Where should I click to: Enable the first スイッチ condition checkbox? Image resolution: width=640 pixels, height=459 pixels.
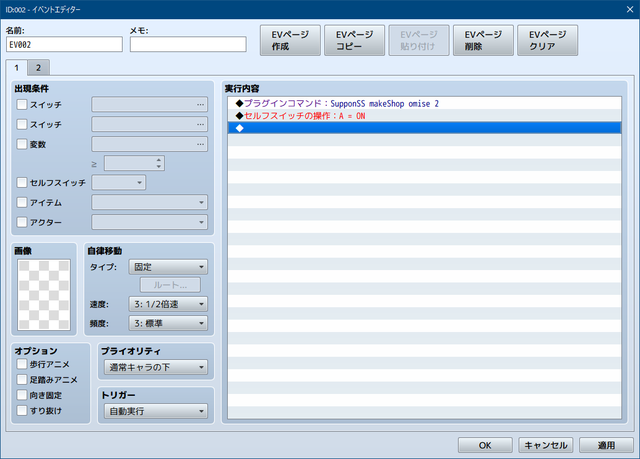tap(22, 104)
